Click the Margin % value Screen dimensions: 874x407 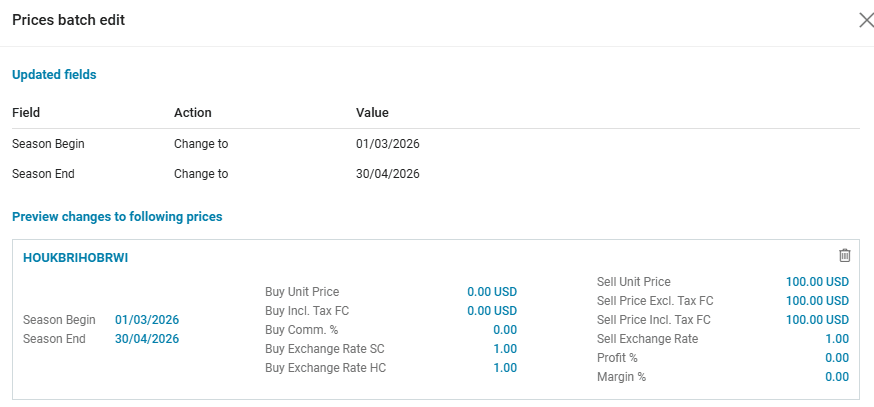tap(836, 377)
